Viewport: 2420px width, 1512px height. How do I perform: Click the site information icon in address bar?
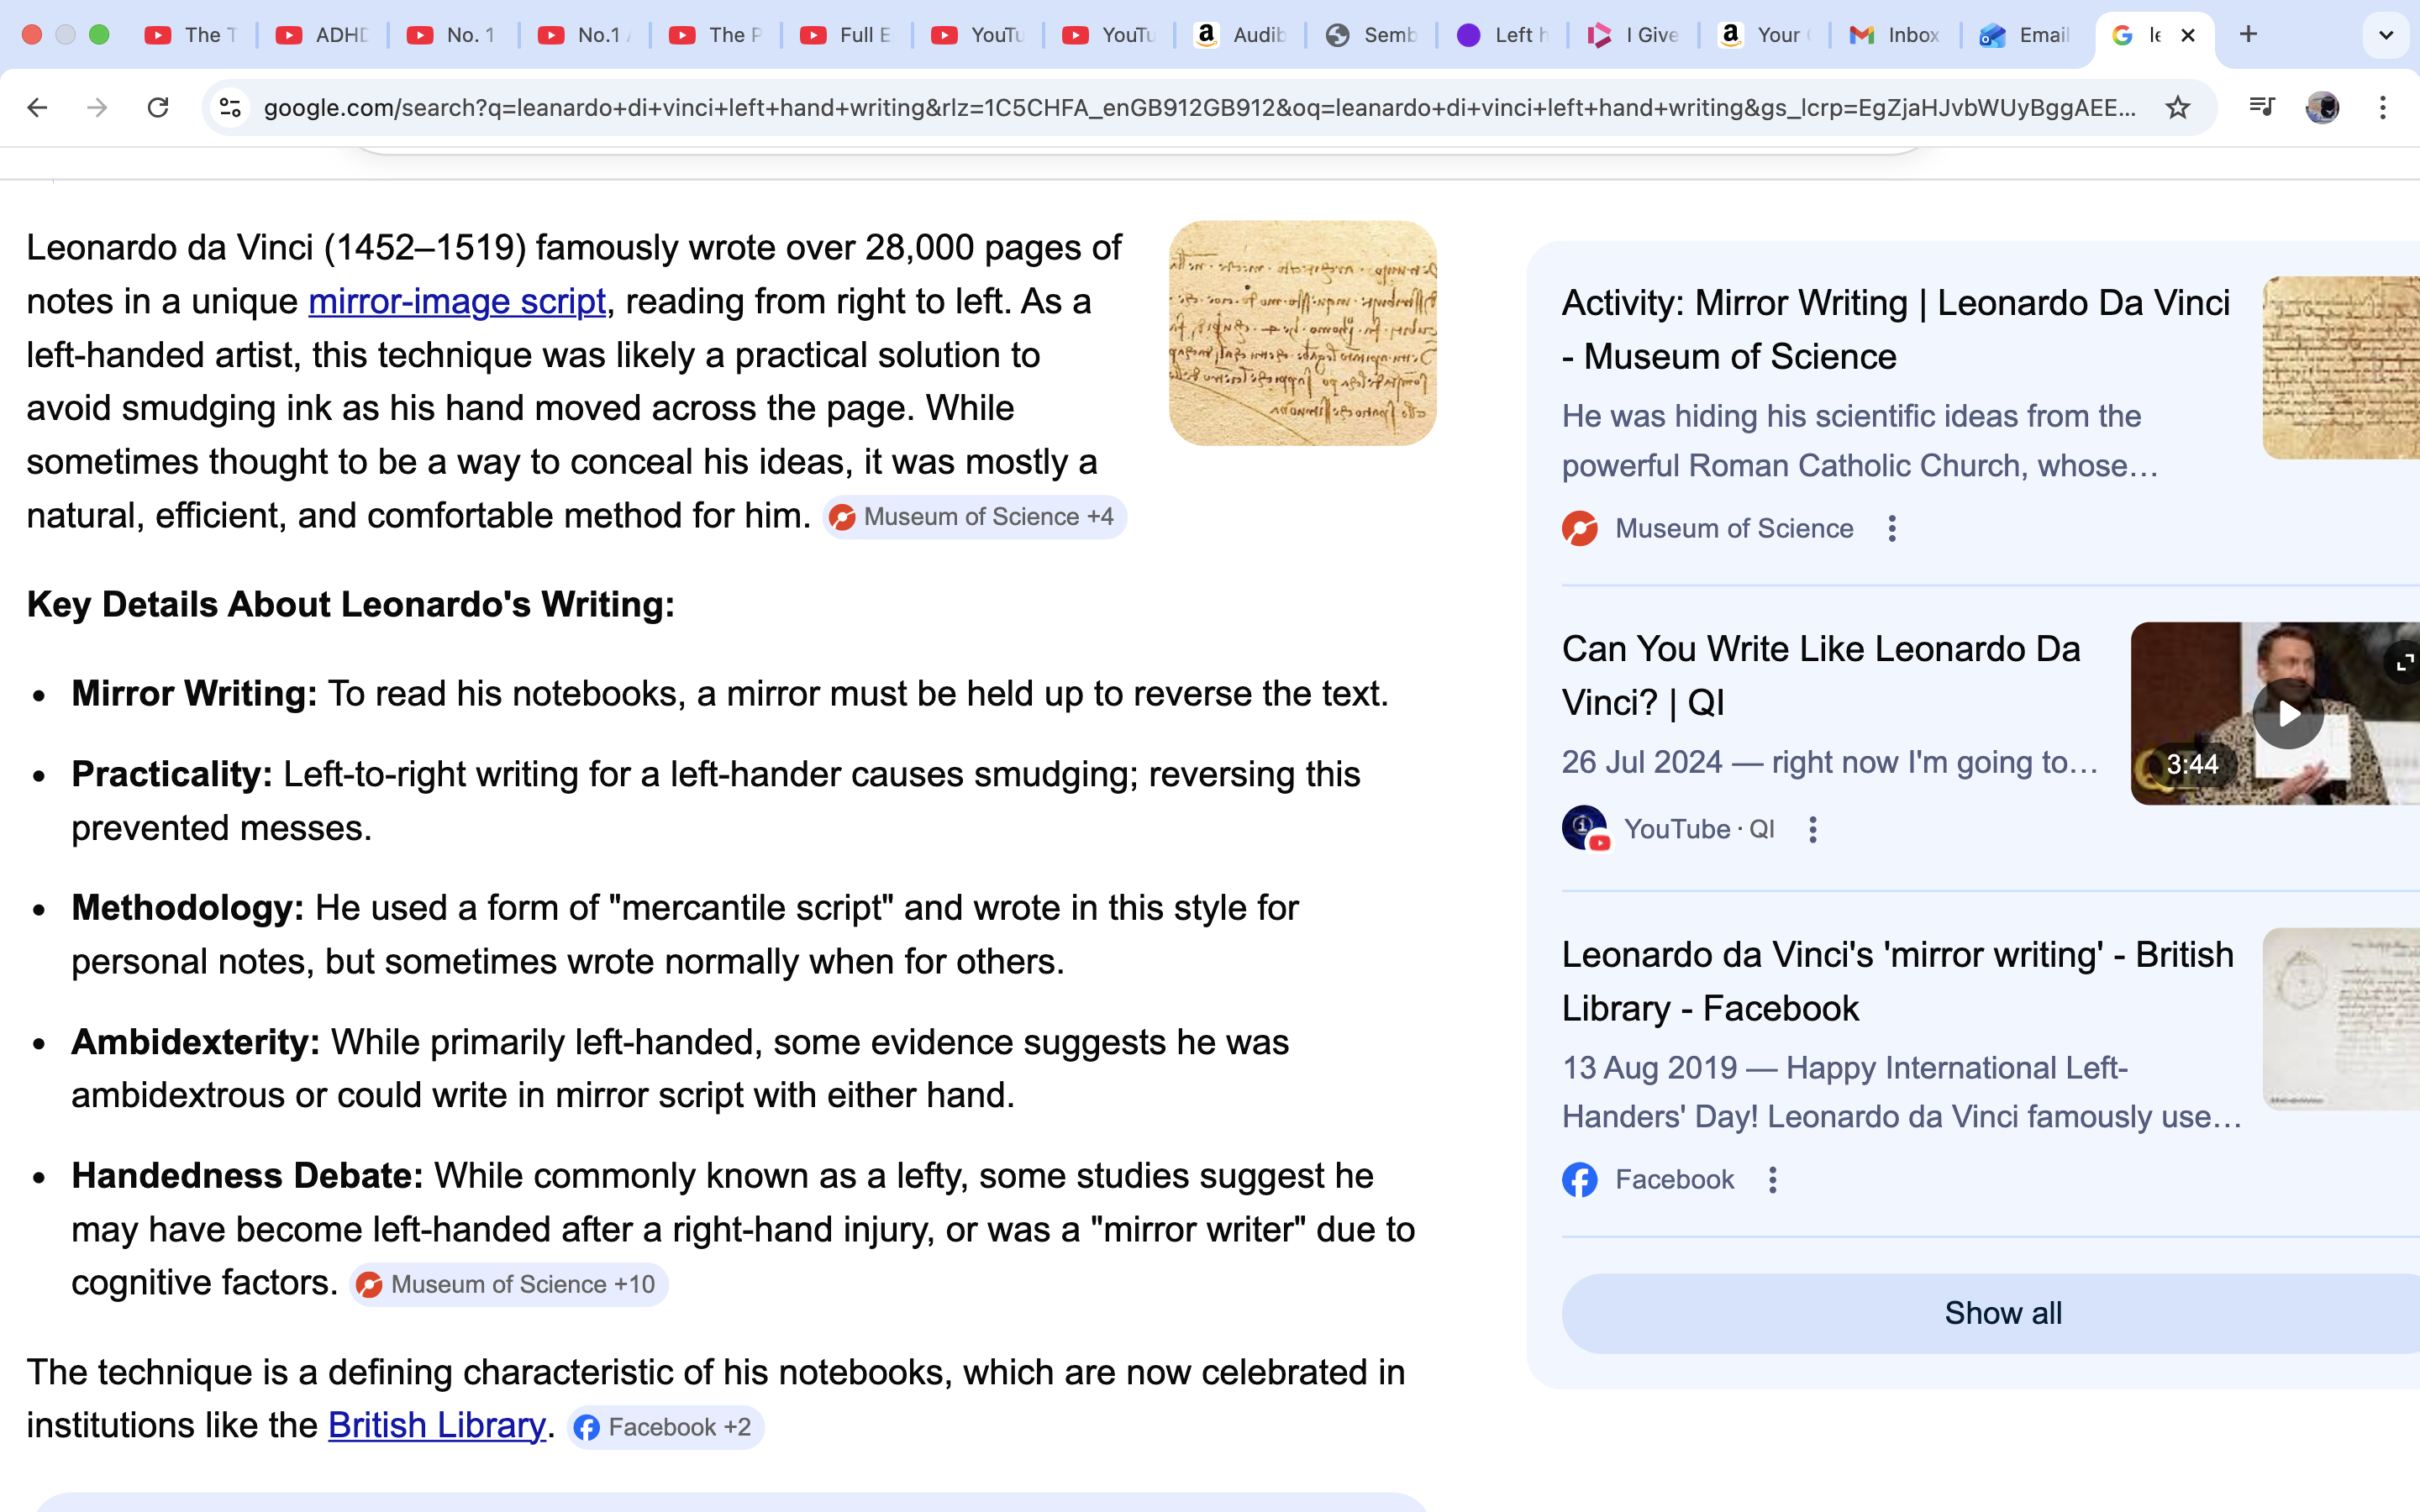point(230,107)
